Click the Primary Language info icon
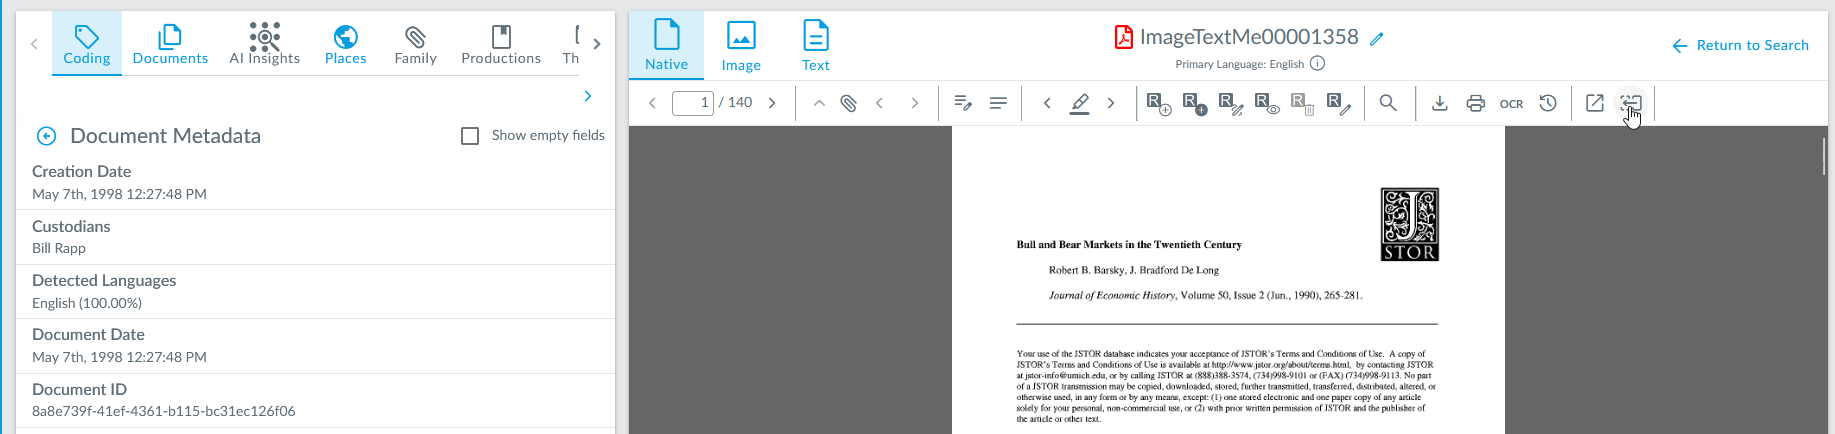This screenshot has width=1835, height=434. click(x=1318, y=64)
